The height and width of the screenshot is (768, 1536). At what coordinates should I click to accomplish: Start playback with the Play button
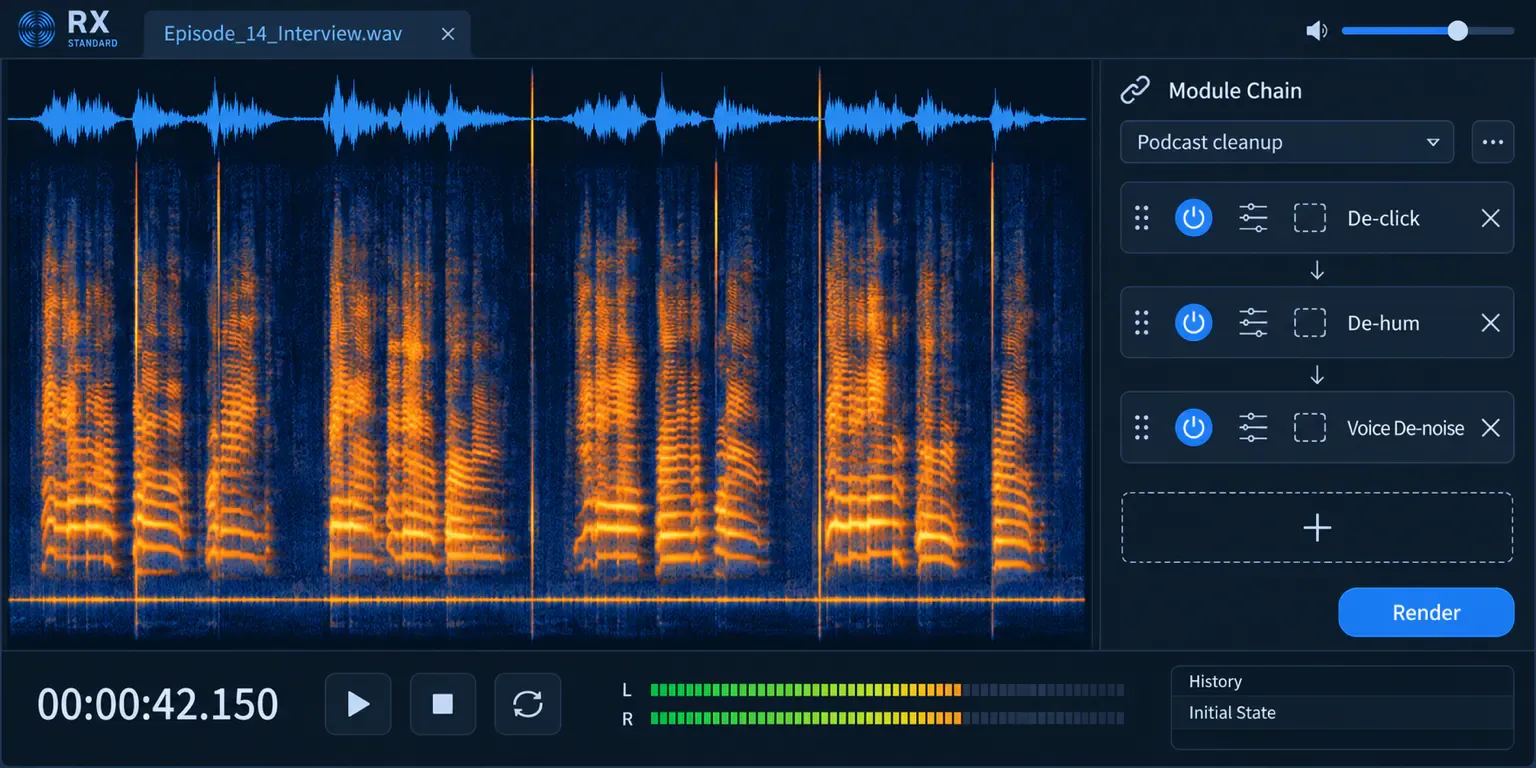[x=358, y=704]
